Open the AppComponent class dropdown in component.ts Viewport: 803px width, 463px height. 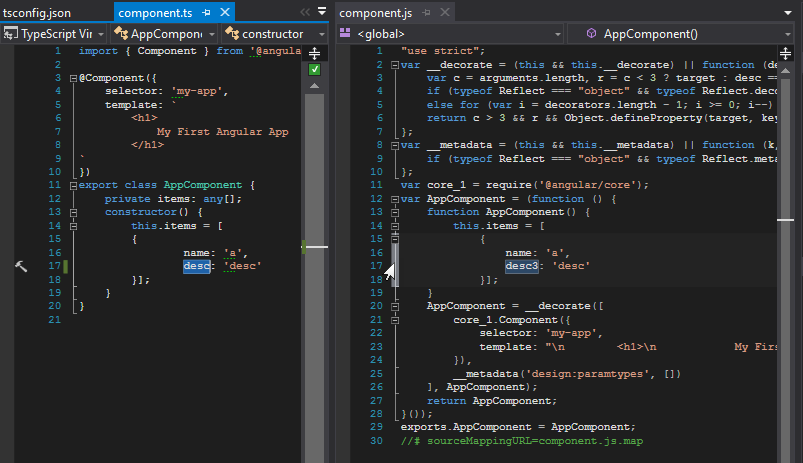coord(165,34)
